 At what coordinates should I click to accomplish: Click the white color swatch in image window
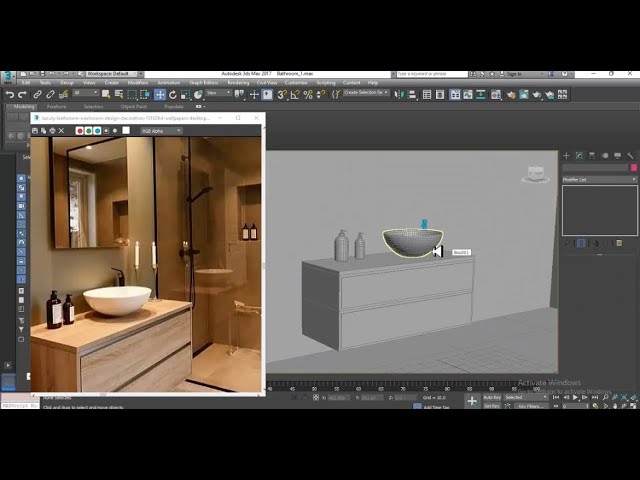[126, 130]
